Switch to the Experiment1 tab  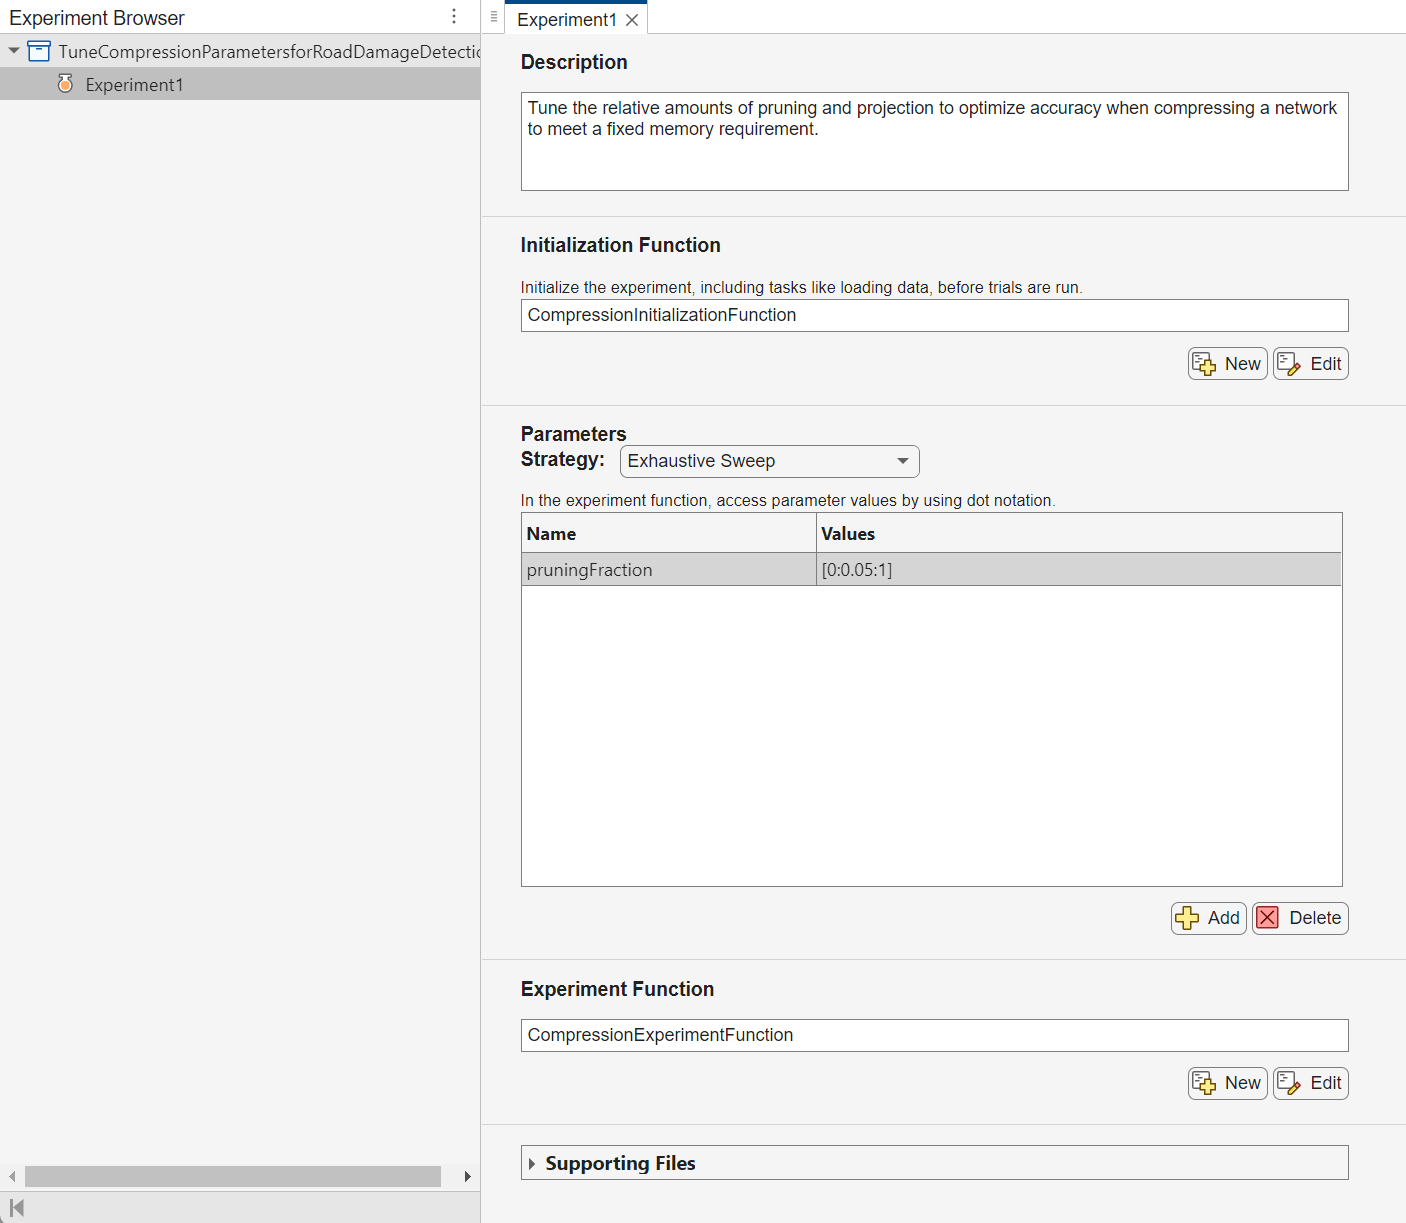point(566,20)
